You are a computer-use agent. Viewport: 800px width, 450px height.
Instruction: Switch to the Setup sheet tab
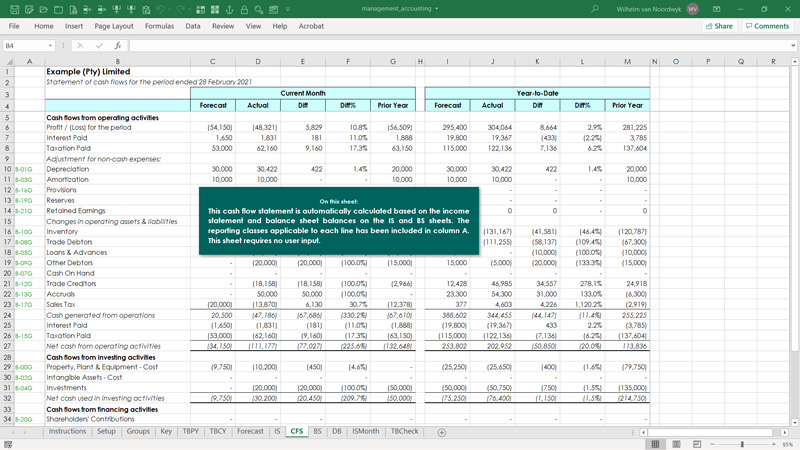(x=106, y=431)
